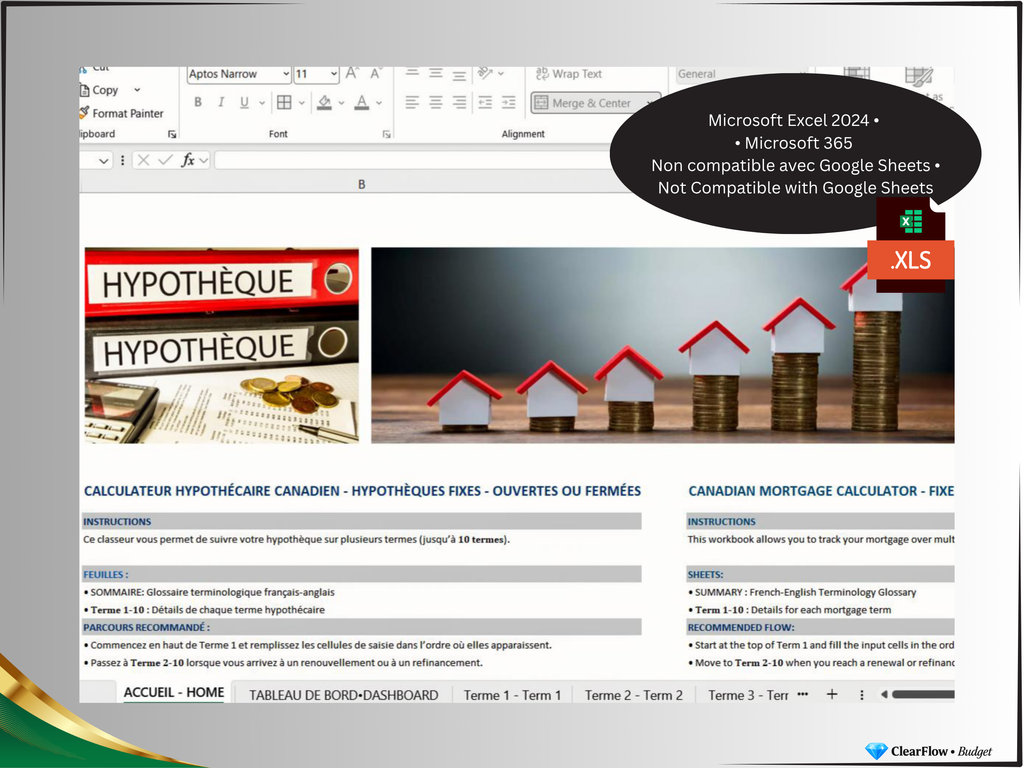Expand the Orientation dropdown arrow
Viewport: 1024px width, 768px height.
(x=501, y=74)
